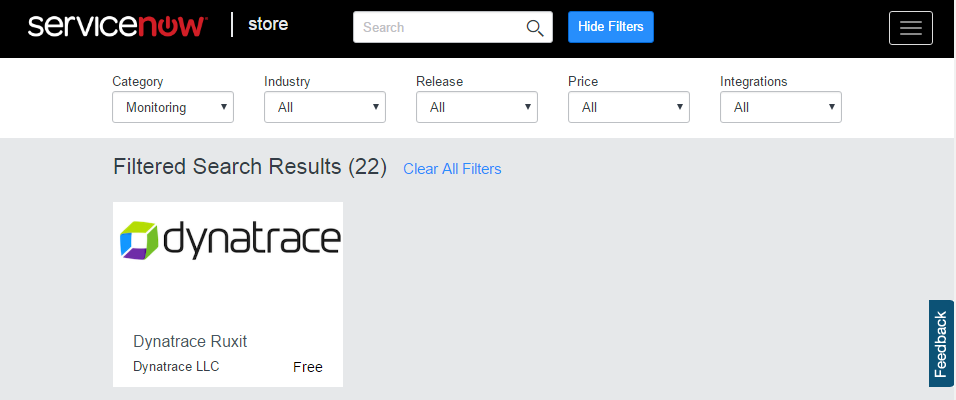Click the store label in header
The height and width of the screenshot is (400, 956).
268,25
